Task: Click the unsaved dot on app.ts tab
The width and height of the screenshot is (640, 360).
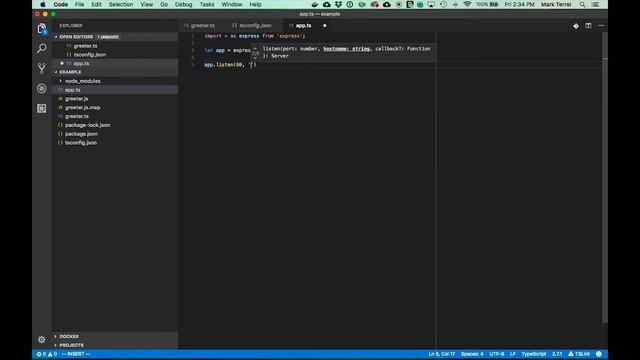Action: pos(324,26)
